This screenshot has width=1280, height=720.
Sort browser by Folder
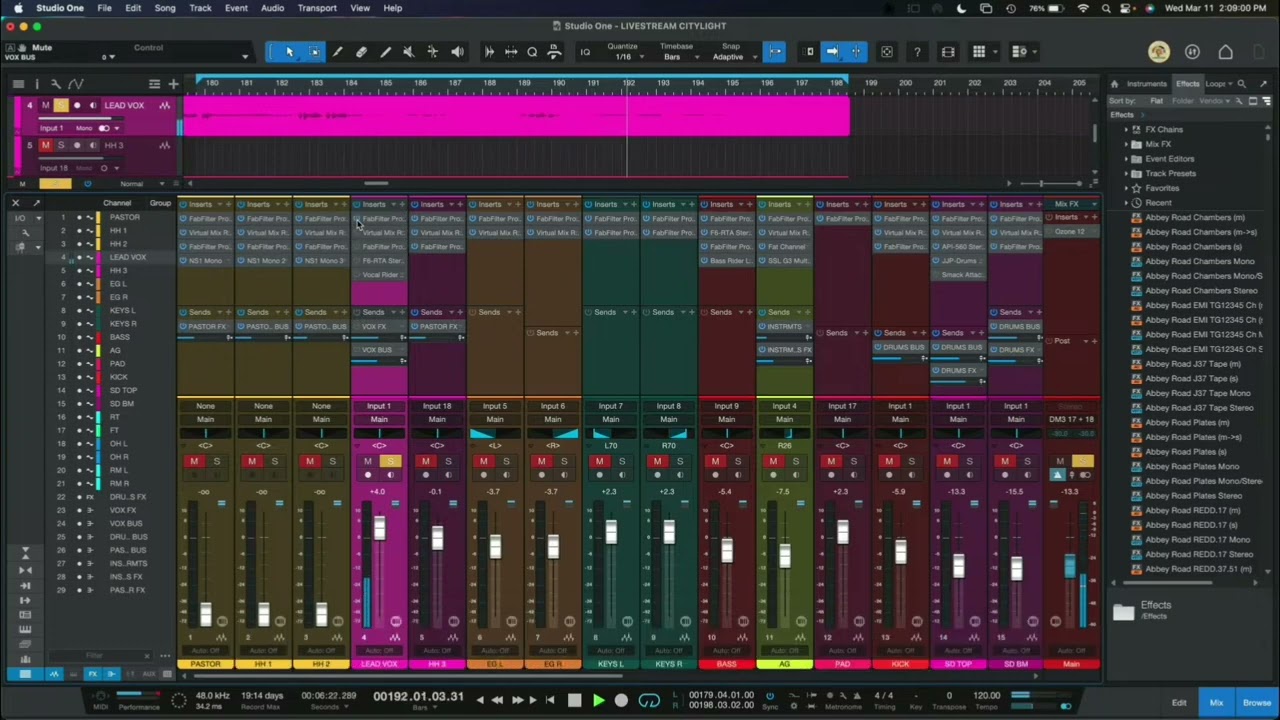click(1182, 101)
